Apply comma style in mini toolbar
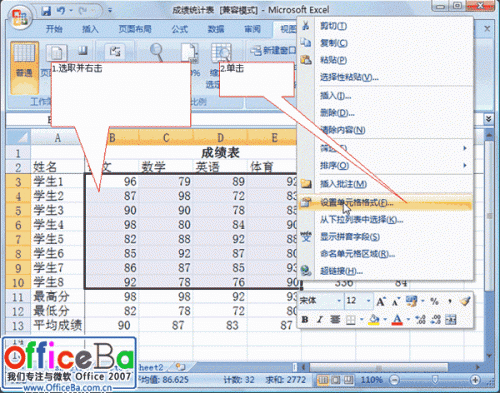500x393 pixels. pyautogui.click(x=450, y=301)
